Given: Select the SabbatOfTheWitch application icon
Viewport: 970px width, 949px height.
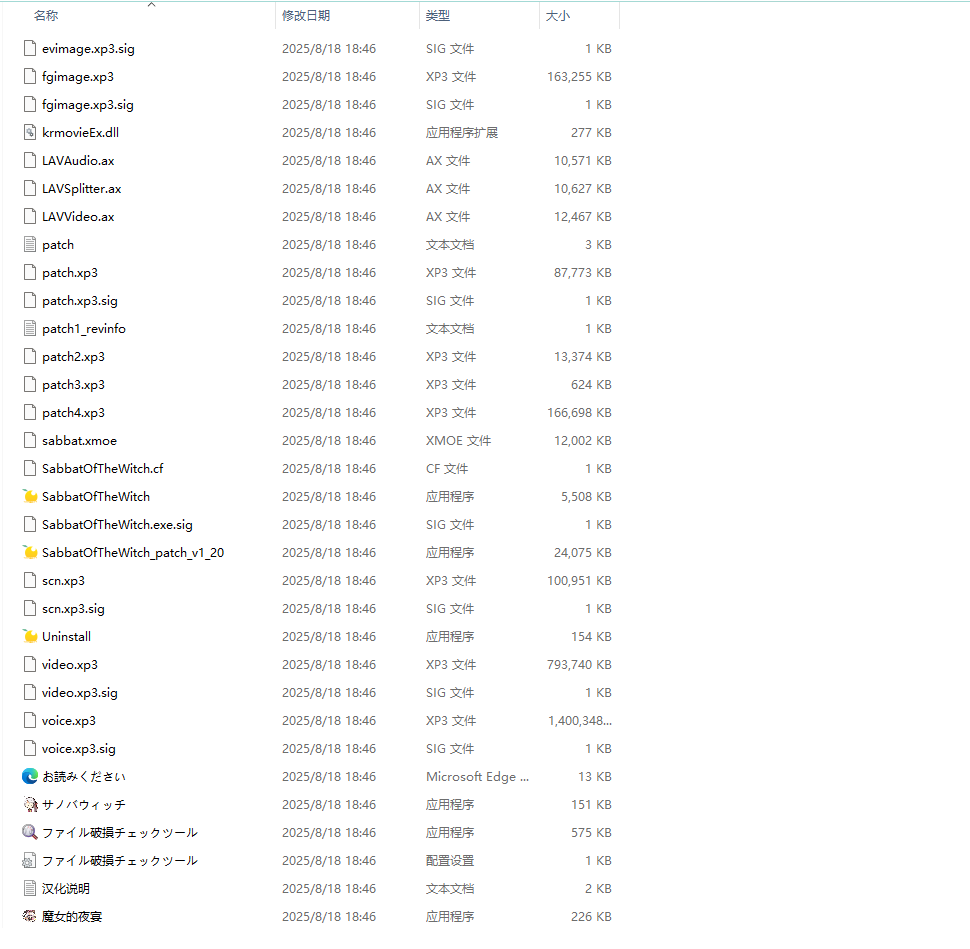Looking at the screenshot, I should tap(30, 496).
